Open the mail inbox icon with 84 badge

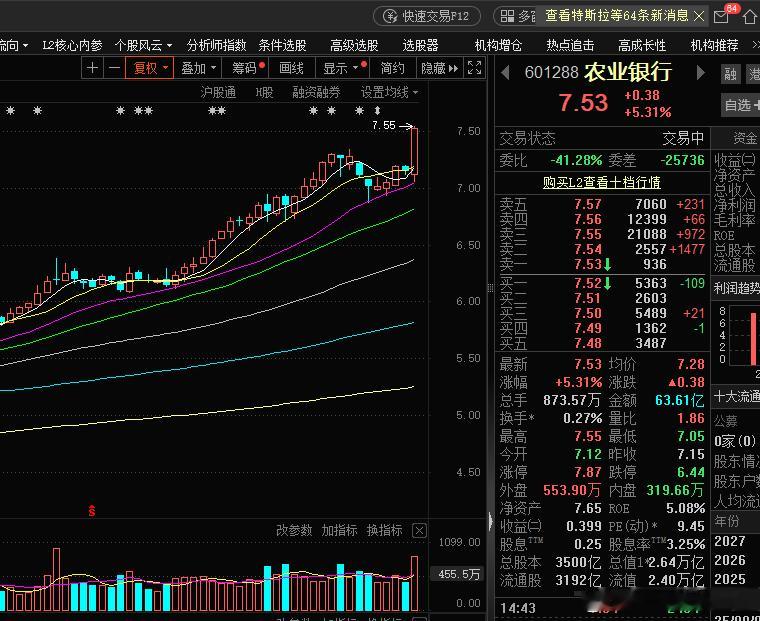coord(722,16)
